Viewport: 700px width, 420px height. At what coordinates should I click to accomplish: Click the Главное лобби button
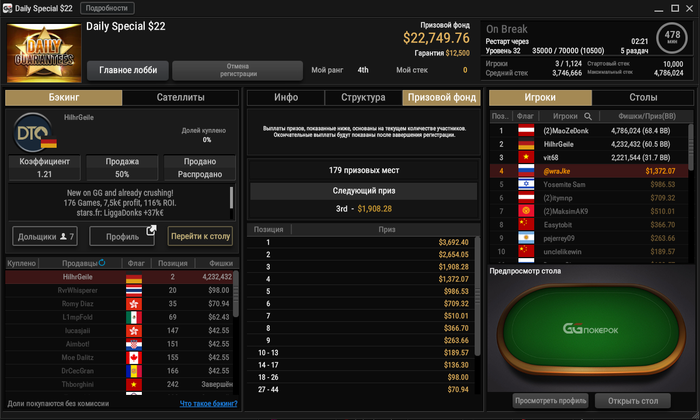point(128,70)
